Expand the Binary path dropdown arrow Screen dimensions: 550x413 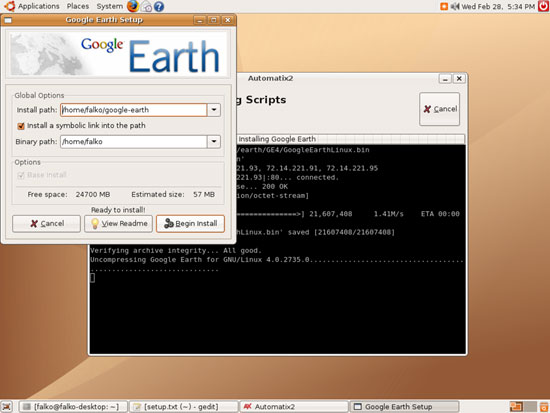coord(214,142)
